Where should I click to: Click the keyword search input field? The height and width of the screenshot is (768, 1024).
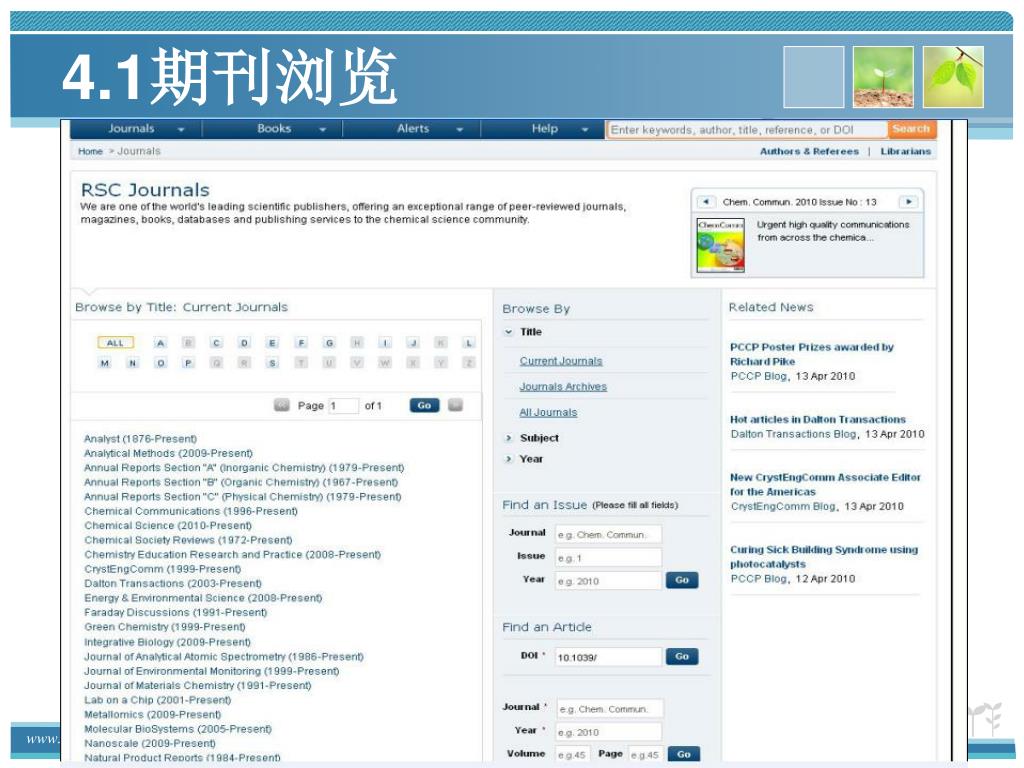pyautogui.click(x=747, y=129)
